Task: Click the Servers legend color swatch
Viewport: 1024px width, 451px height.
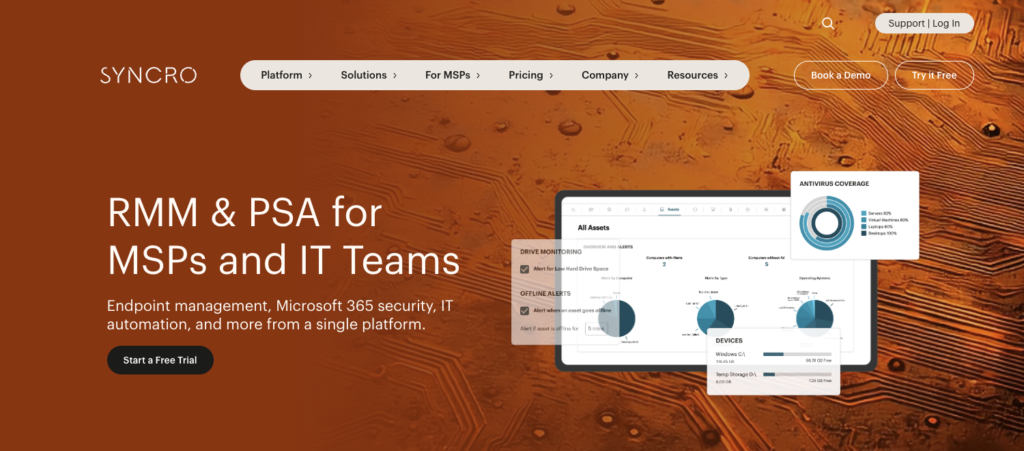Action: click(x=864, y=213)
